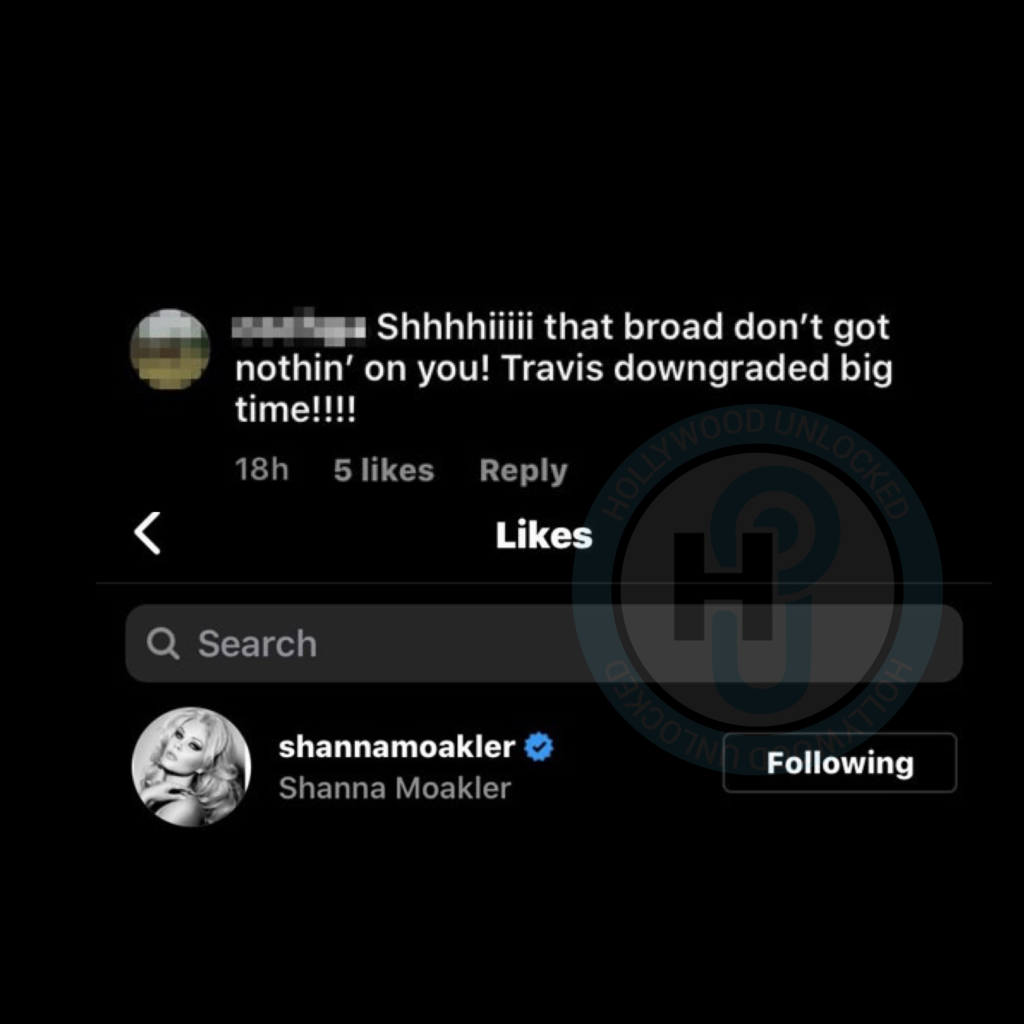This screenshot has width=1024, height=1024.
Task: Click the shannamoakler likes list row
Action: [x=544, y=767]
